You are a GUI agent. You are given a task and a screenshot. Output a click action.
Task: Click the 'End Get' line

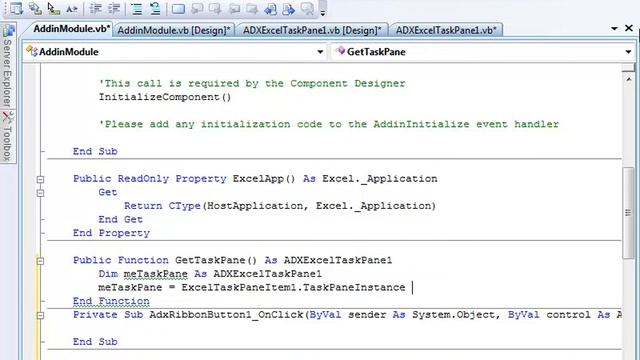coord(120,220)
